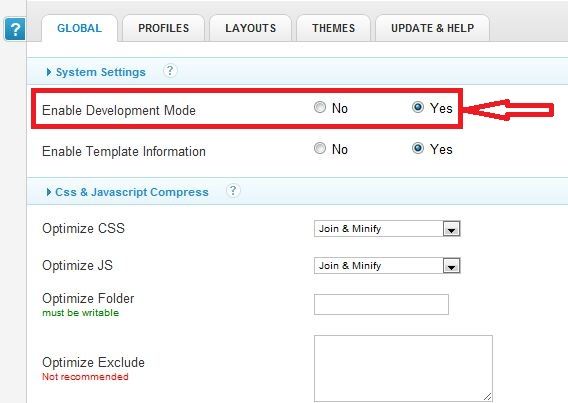Screen dimensions: 568x403
Task: Switch to the PROFILES tab
Action: pyautogui.click(x=164, y=28)
